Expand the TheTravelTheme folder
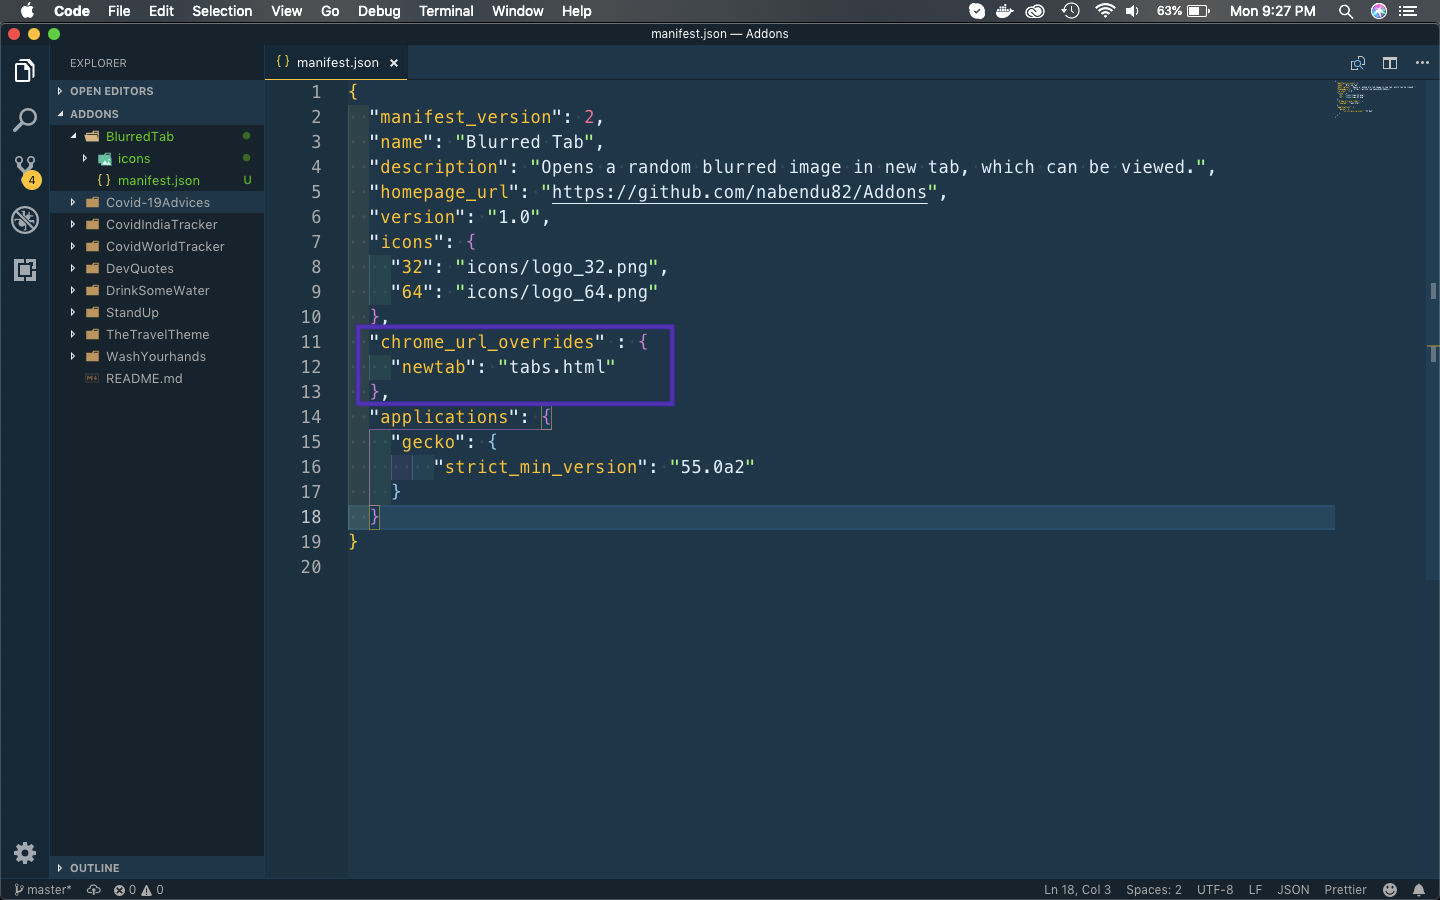 (158, 334)
